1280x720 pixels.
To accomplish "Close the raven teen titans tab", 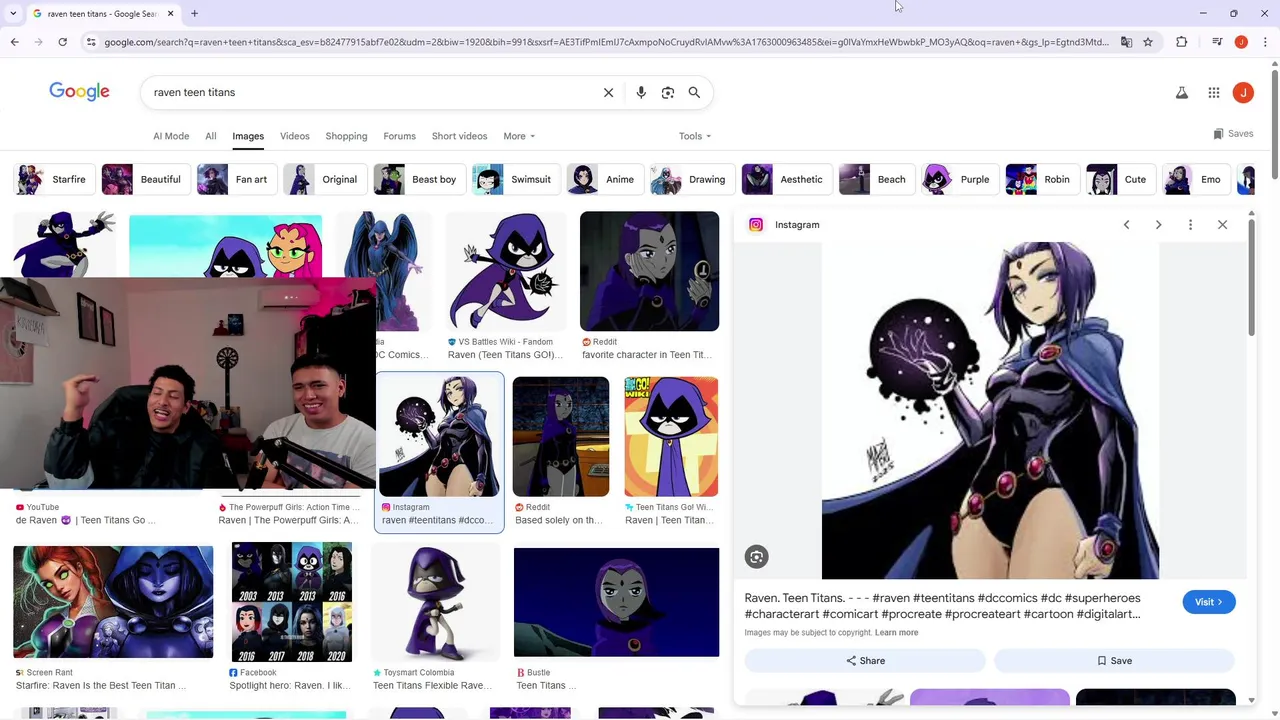I will coord(170,13).
